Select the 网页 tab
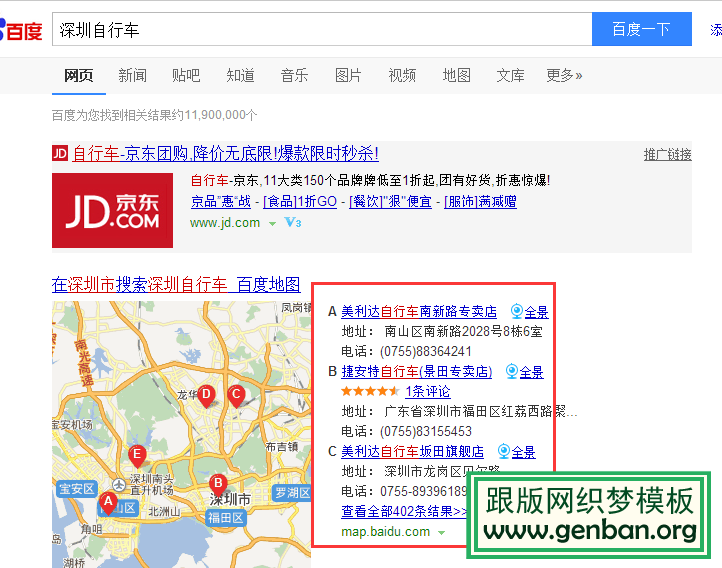 coord(79,75)
